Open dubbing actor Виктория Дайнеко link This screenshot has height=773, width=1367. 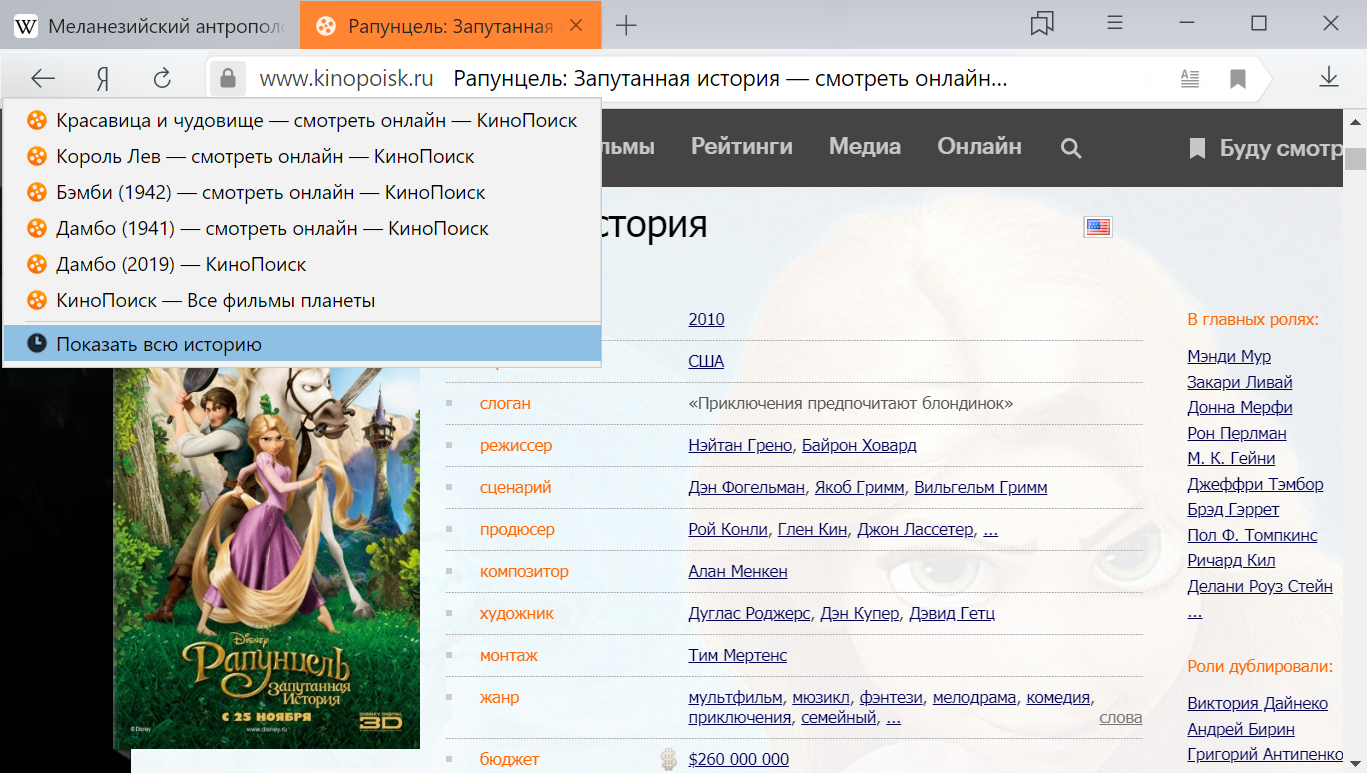tap(1258, 703)
